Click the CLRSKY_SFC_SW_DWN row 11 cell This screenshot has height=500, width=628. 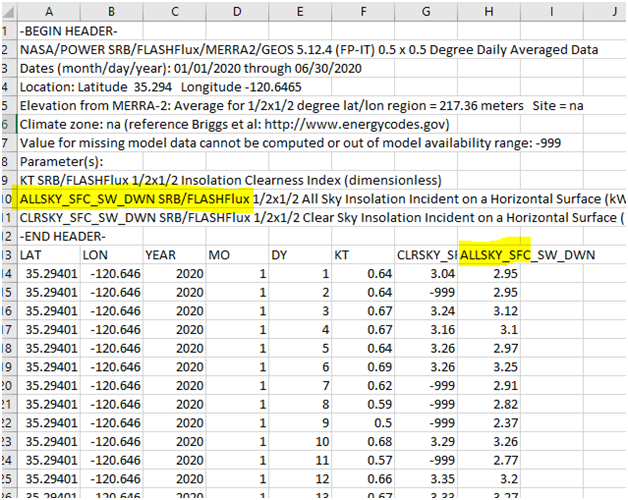pyautogui.click(x=322, y=218)
